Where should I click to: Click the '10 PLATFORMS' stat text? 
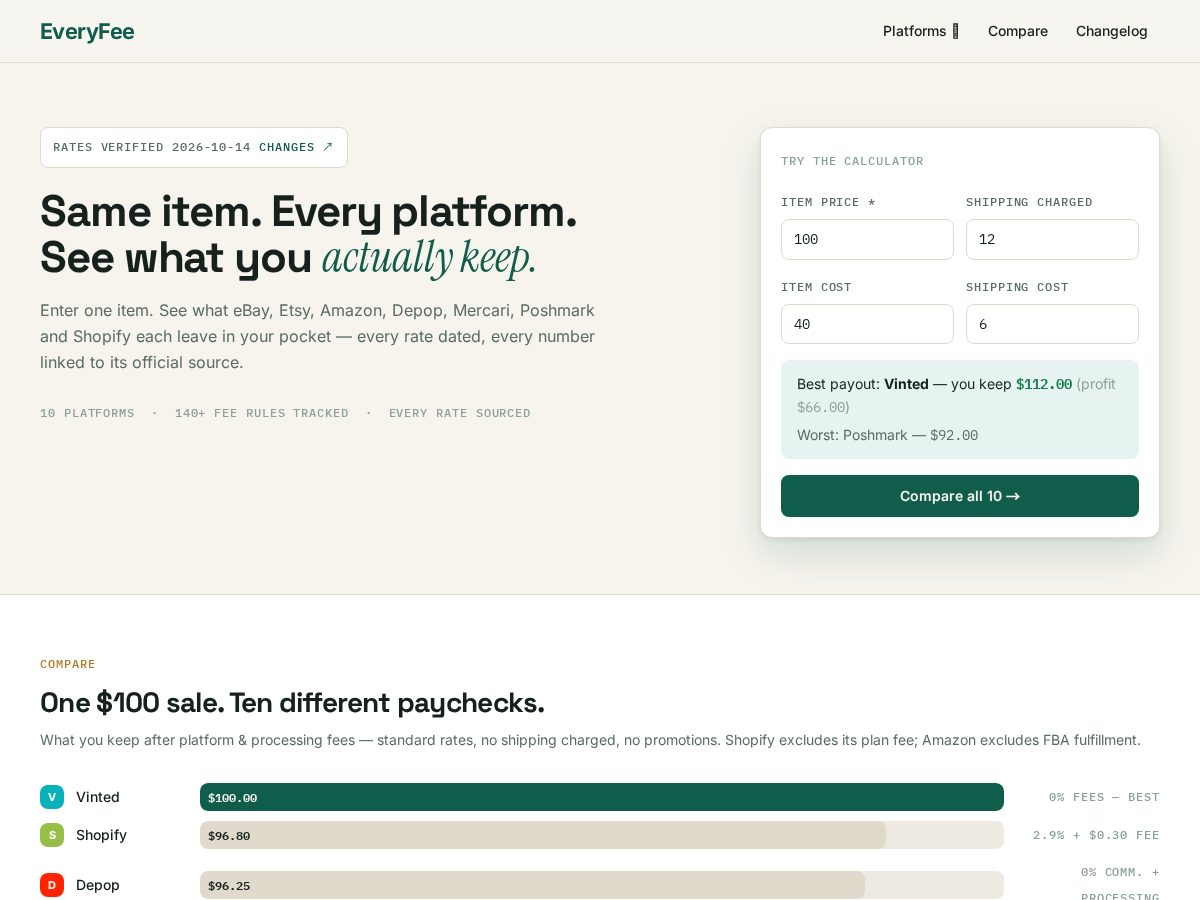tap(87, 413)
